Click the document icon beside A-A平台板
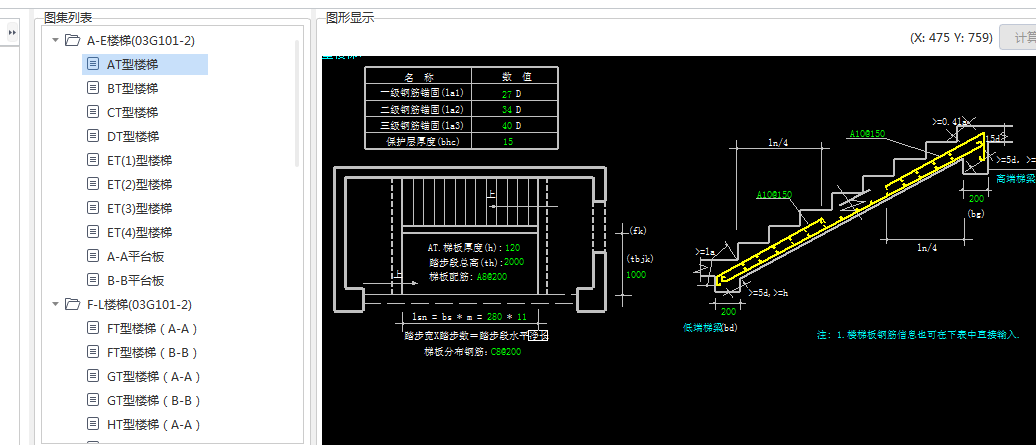The width and height of the screenshot is (1036, 445). 93,256
